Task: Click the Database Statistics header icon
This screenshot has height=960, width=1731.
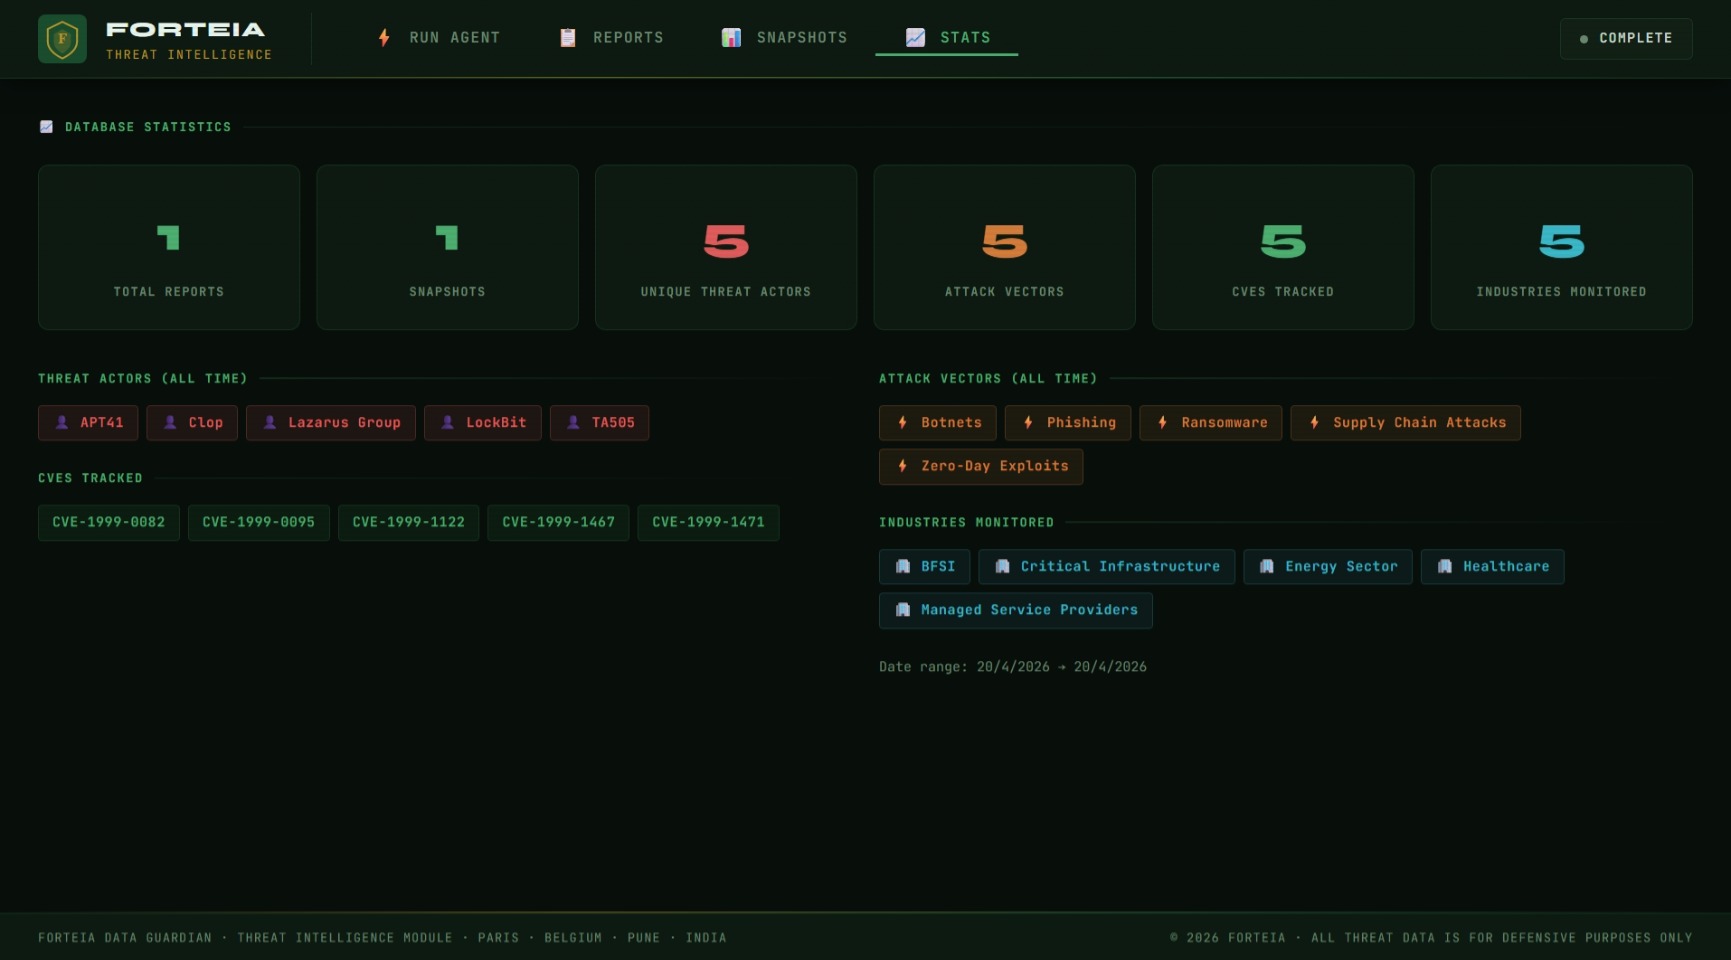Action: tap(46, 127)
